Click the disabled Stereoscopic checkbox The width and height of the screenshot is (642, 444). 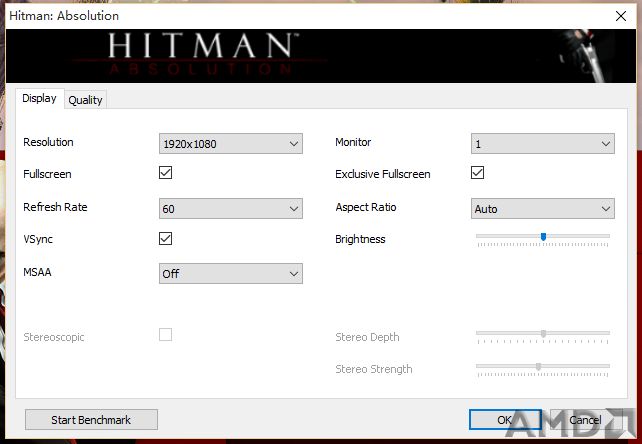165,335
